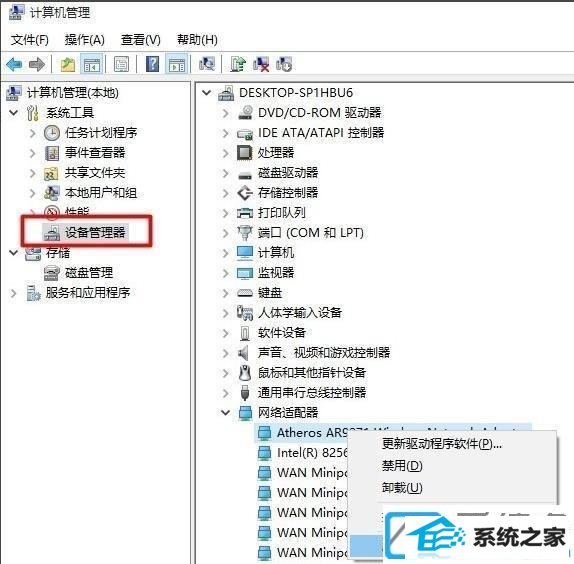Select 禁用(D) in the context menu
The width and height of the screenshot is (574, 564).
(402, 466)
